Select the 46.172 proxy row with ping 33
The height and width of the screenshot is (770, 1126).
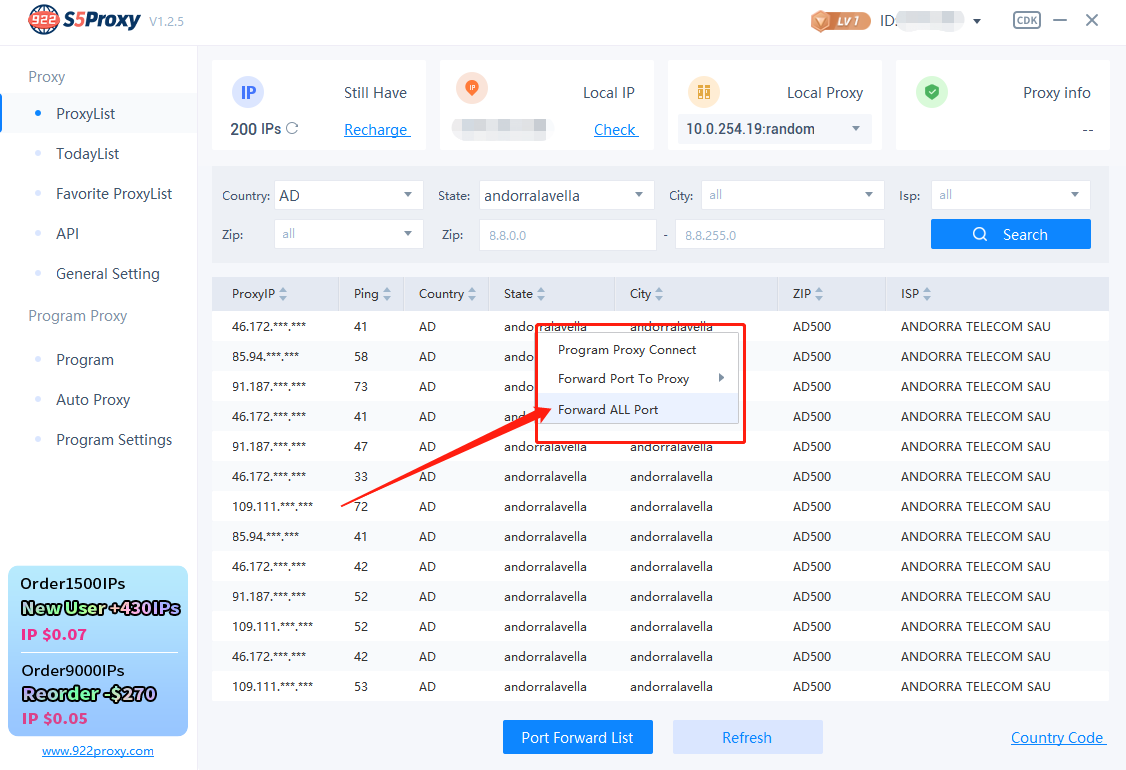pos(660,476)
